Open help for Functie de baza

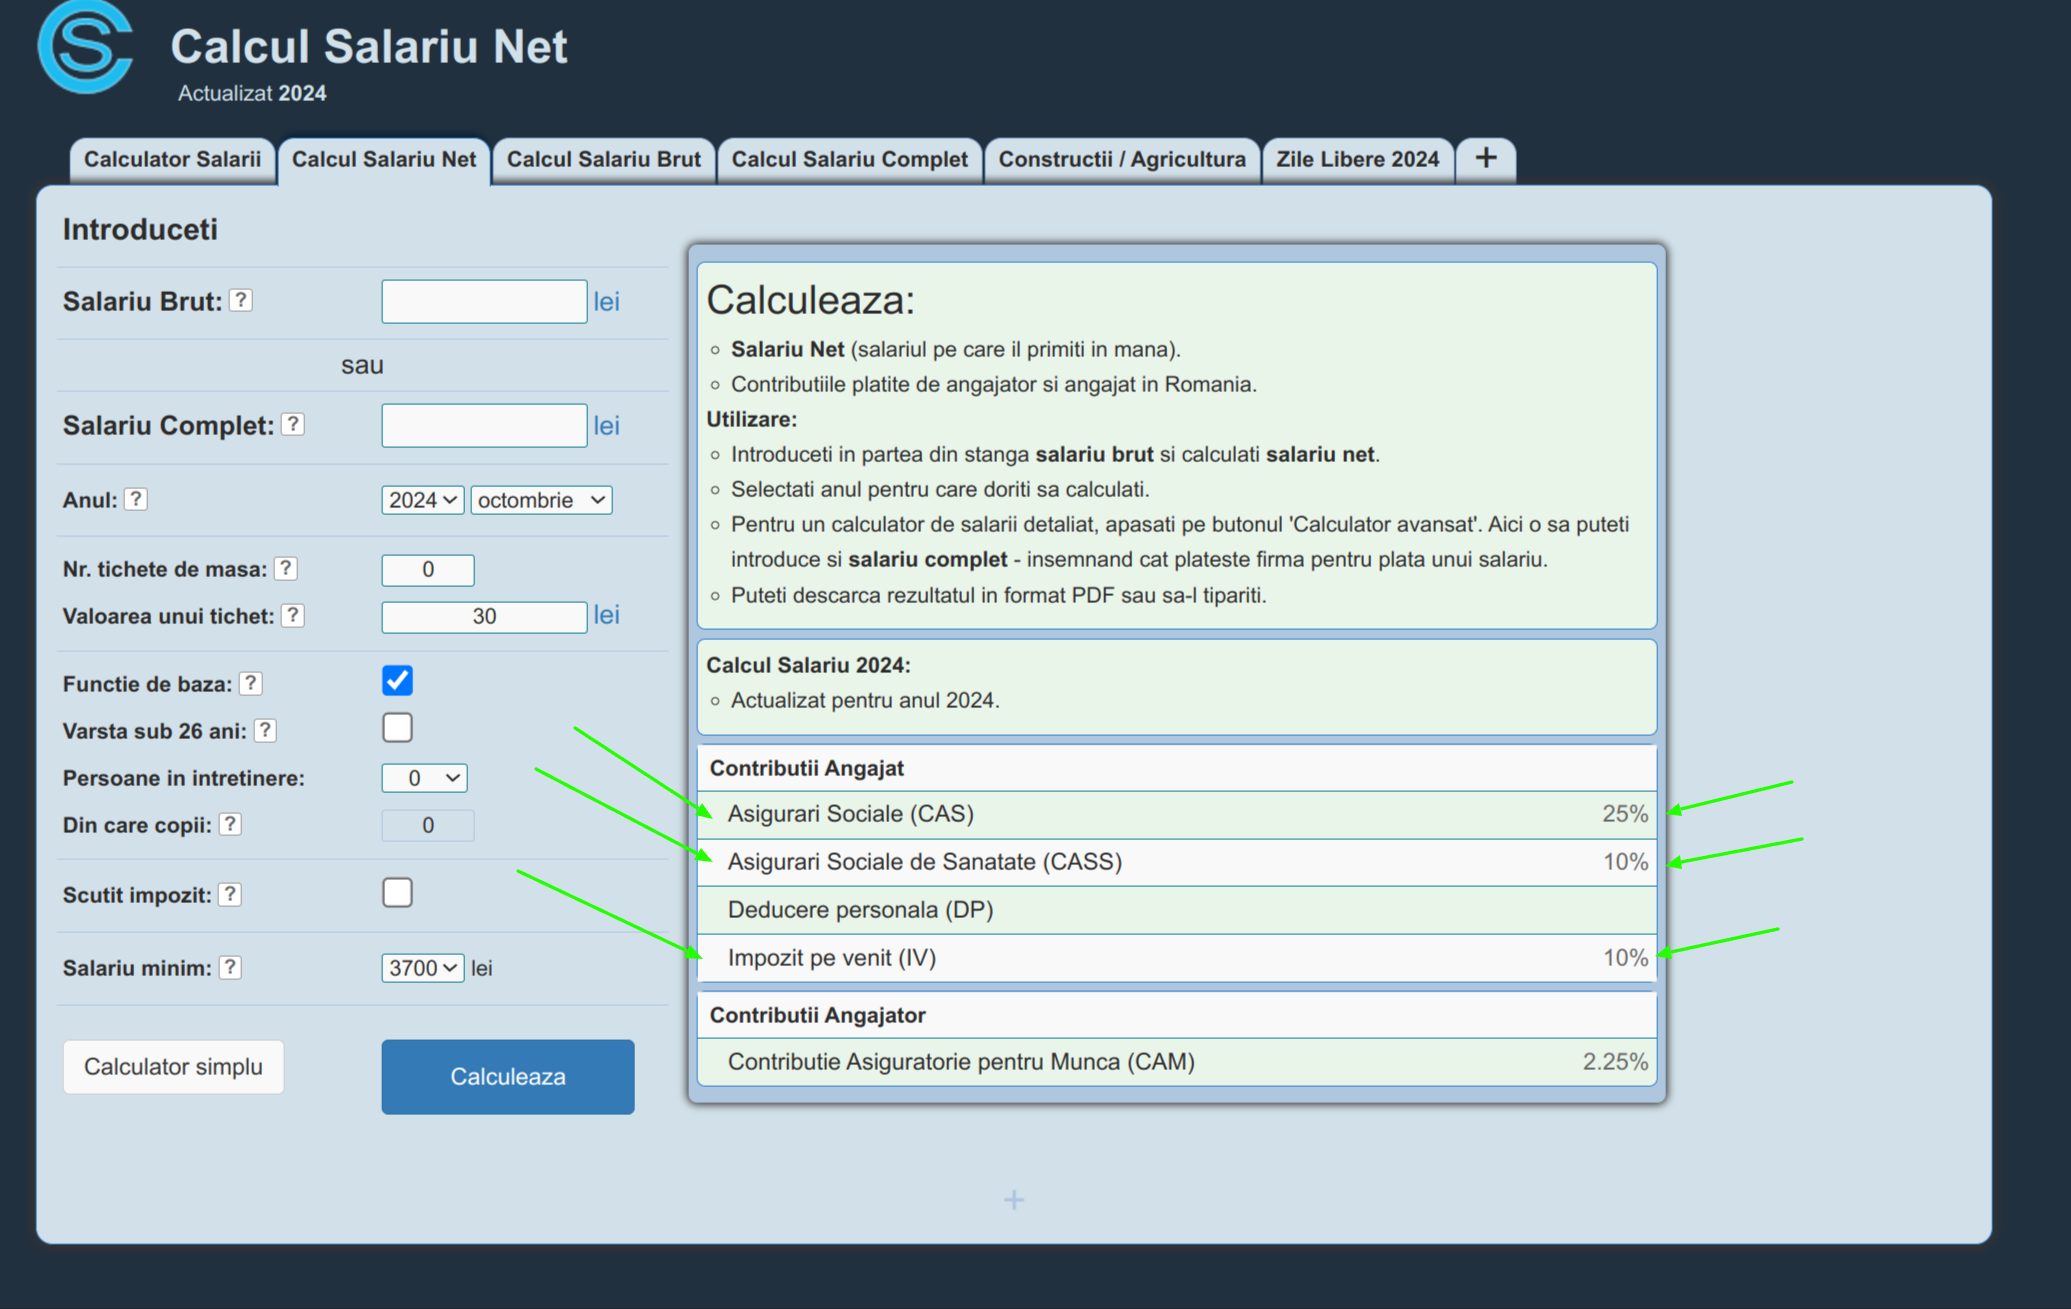click(251, 683)
